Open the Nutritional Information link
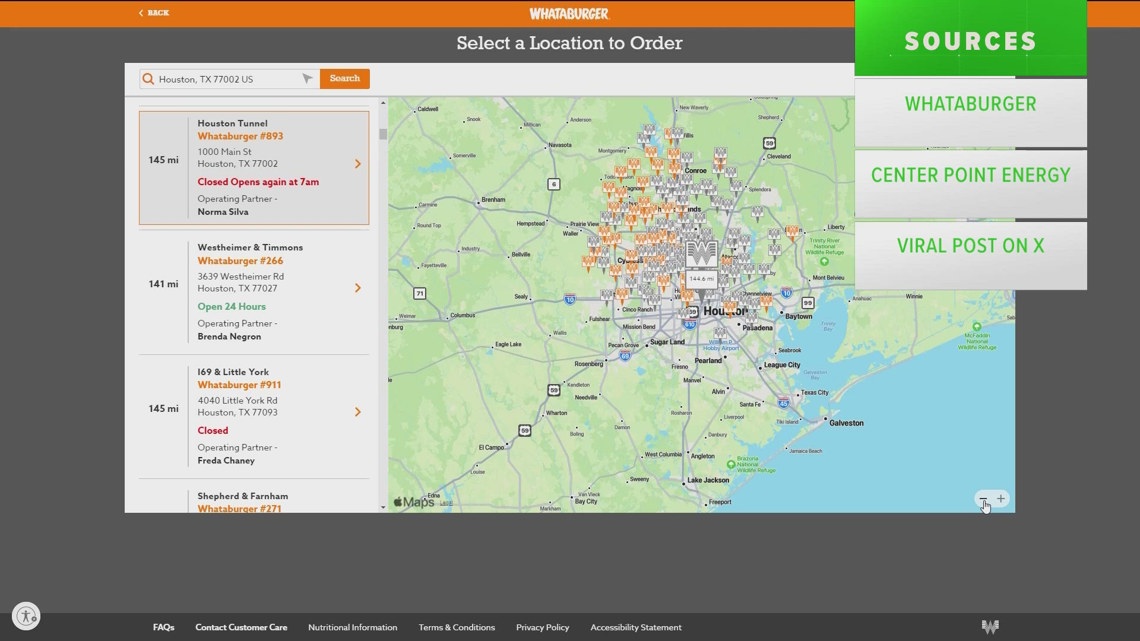The image size is (1140, 641). (352, 627)
